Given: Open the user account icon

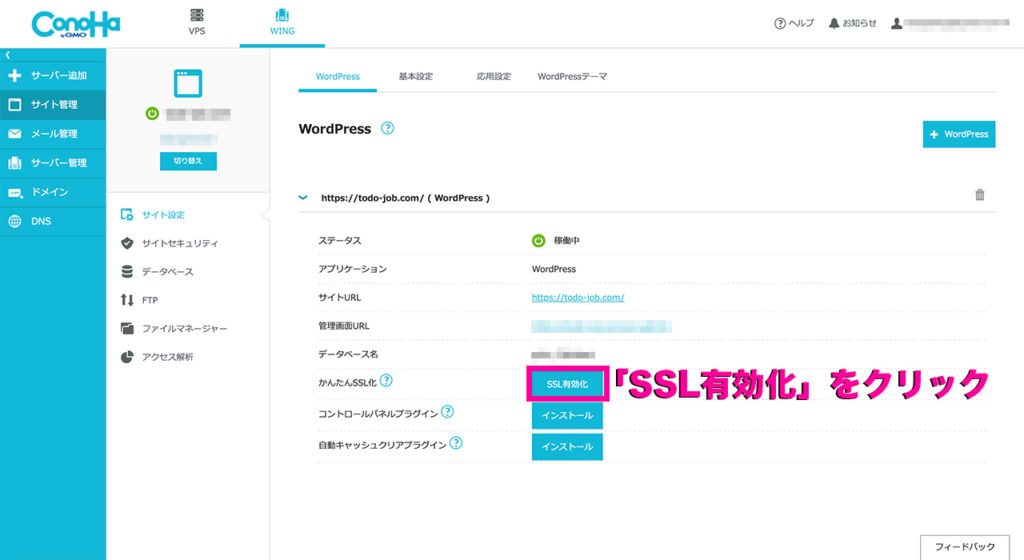Looking at the screenshot, I should coord(897,23).
